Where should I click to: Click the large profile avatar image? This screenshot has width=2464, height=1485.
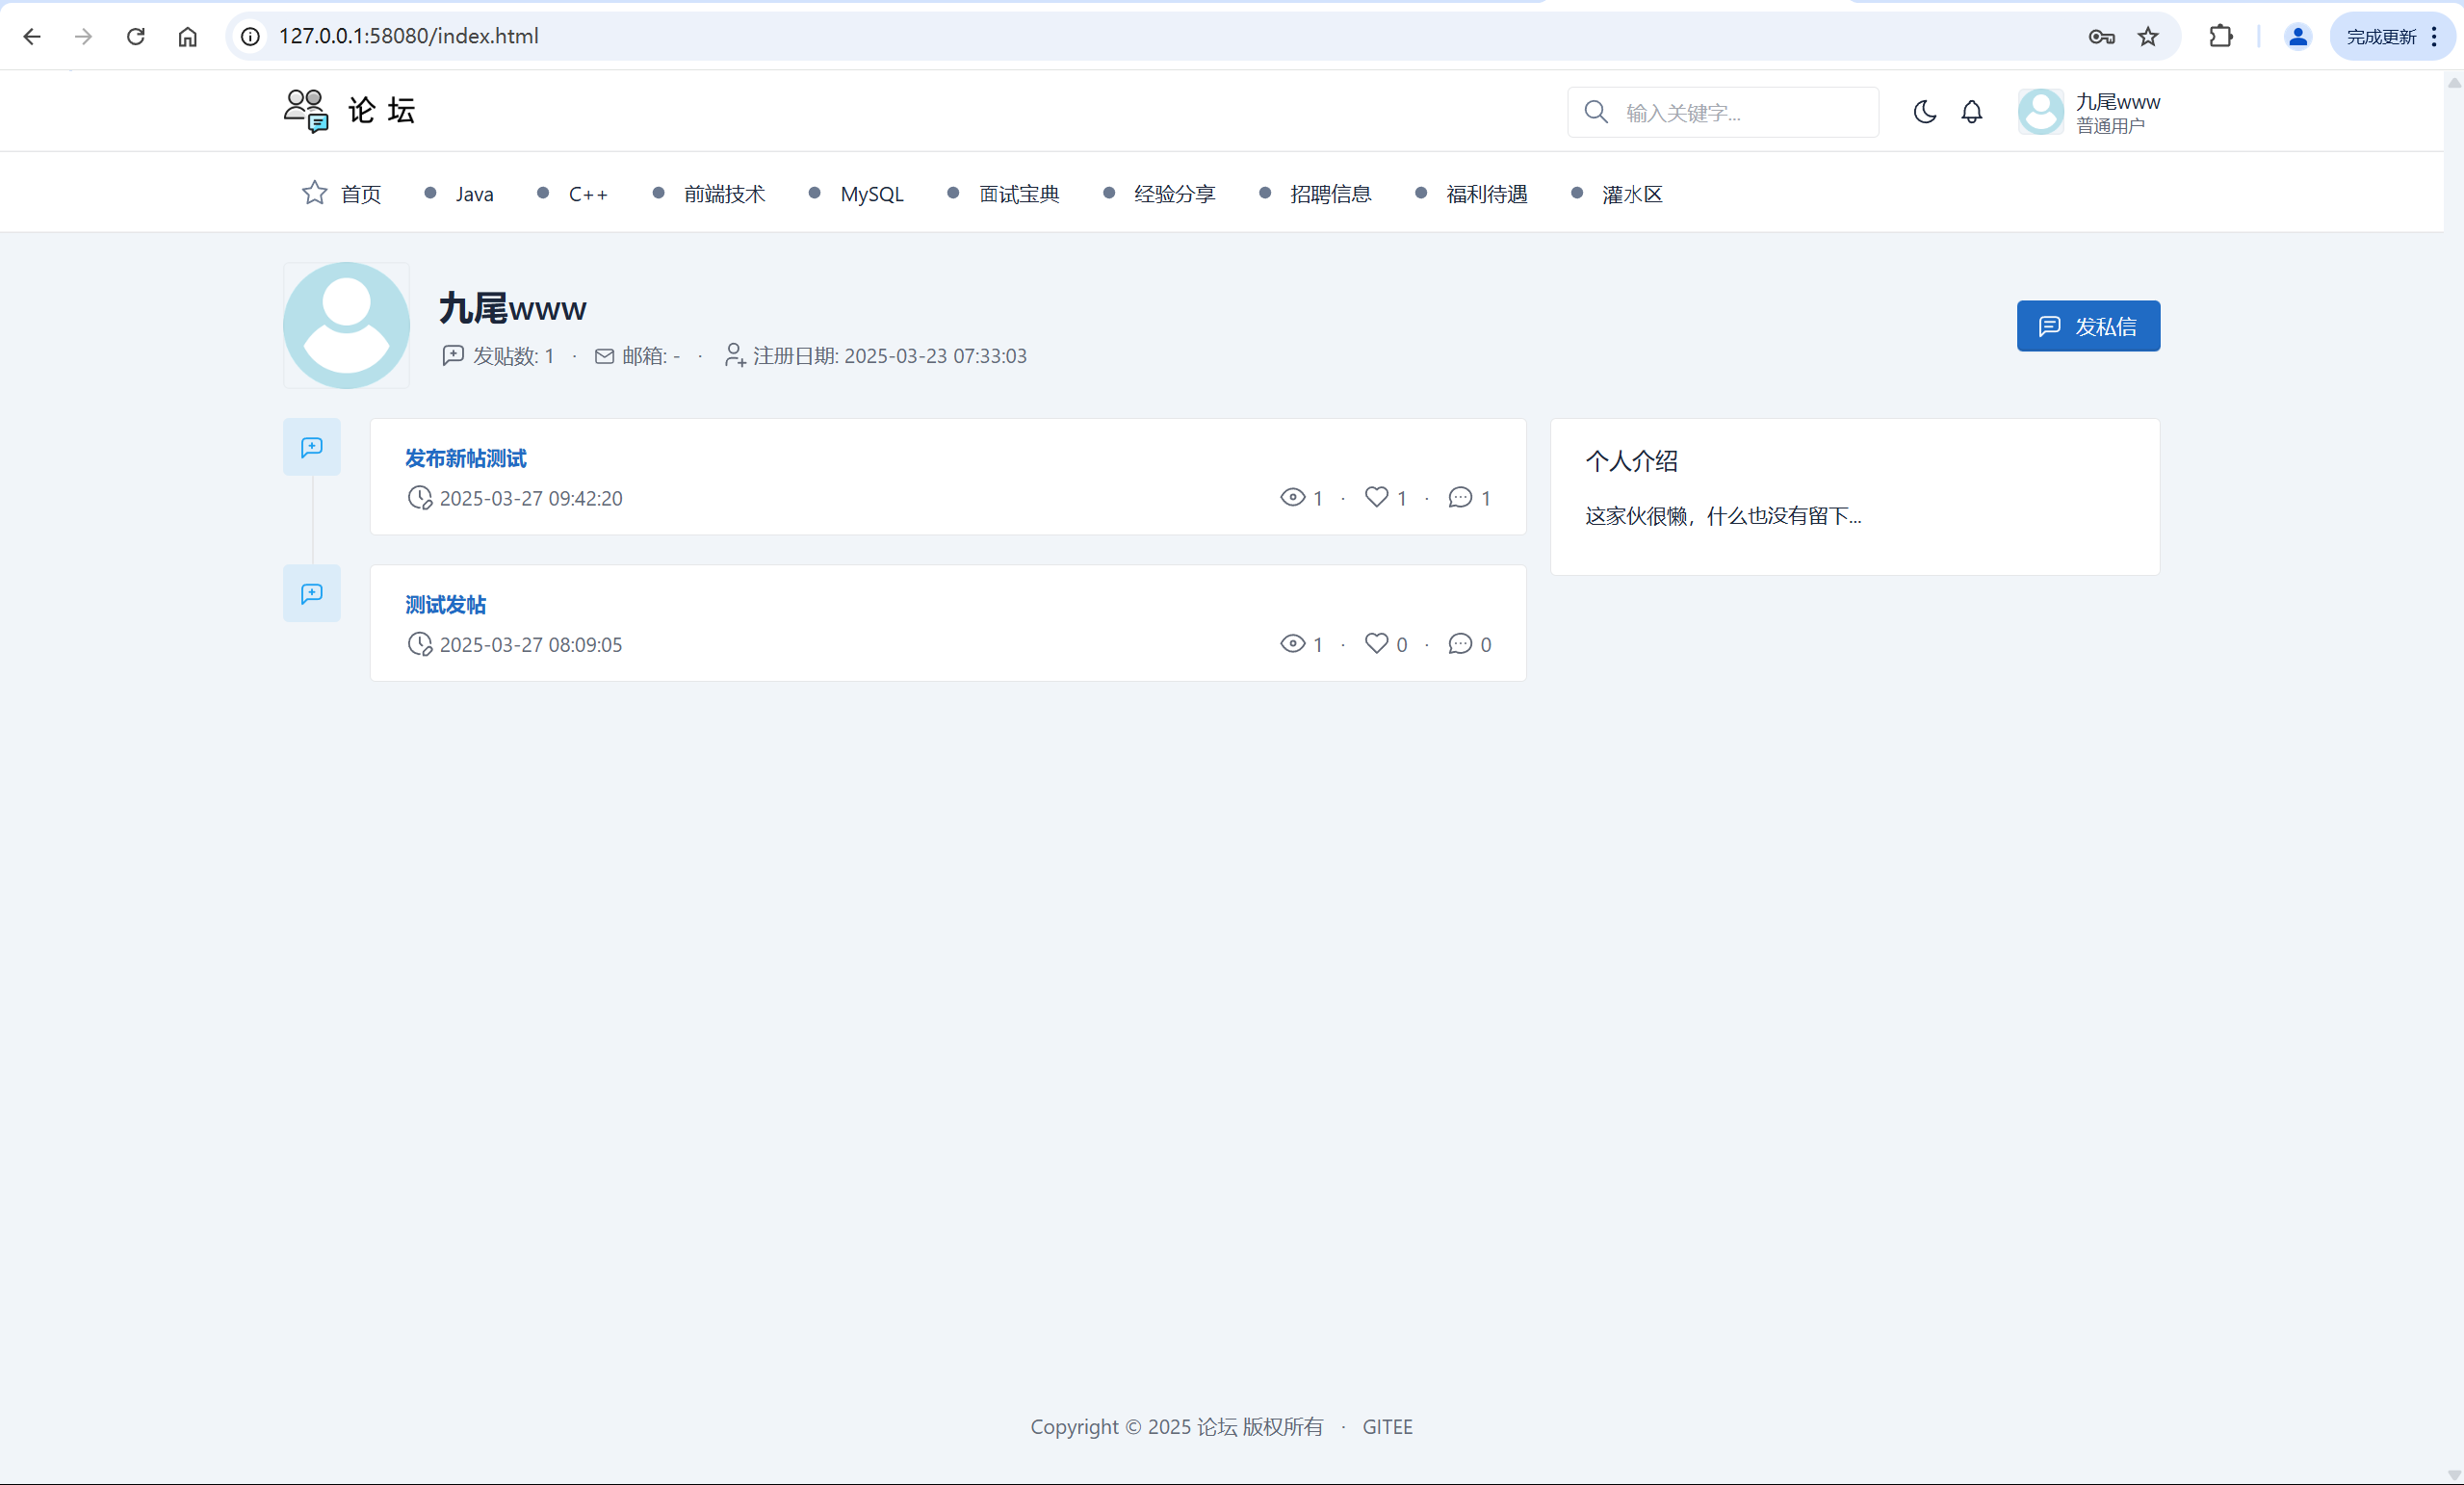346,325
